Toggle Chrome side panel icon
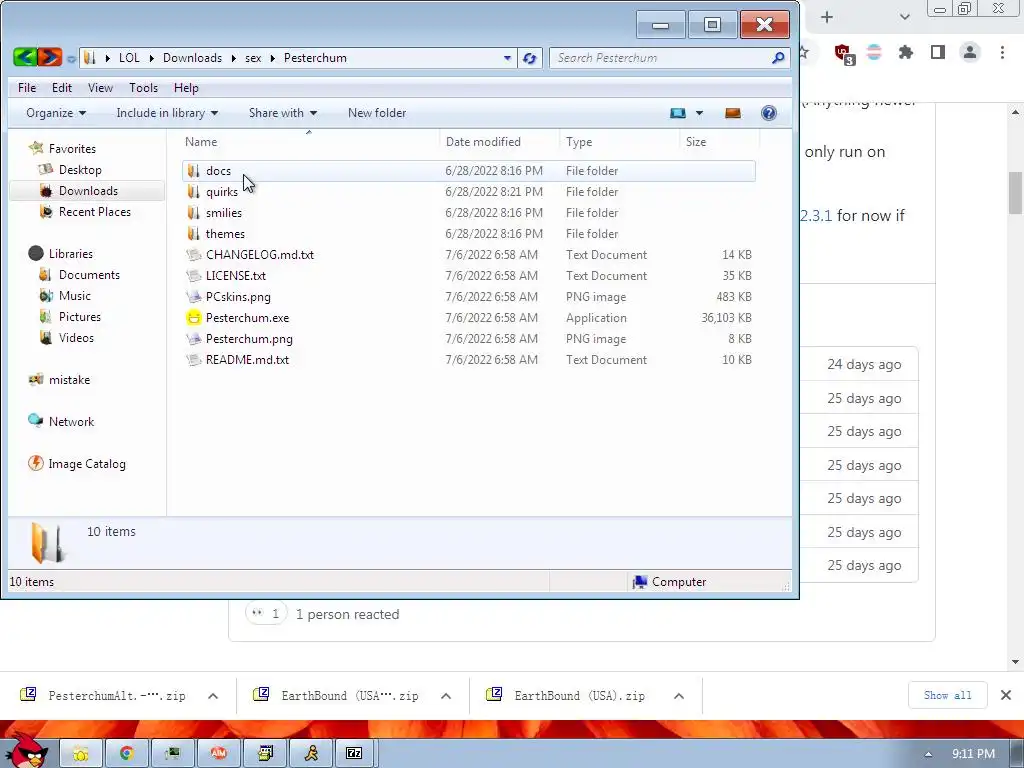 coord(938,52)
